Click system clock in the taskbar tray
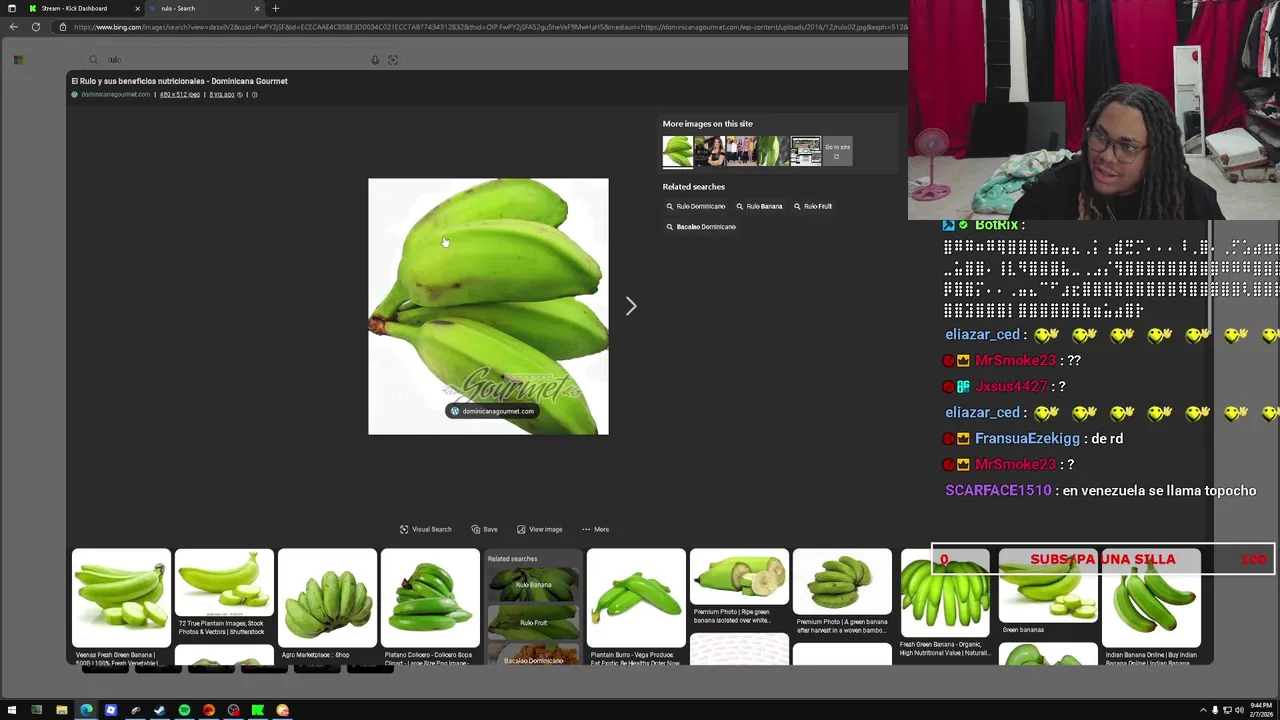This screenshot has height=720, width=1280. 1261,710
